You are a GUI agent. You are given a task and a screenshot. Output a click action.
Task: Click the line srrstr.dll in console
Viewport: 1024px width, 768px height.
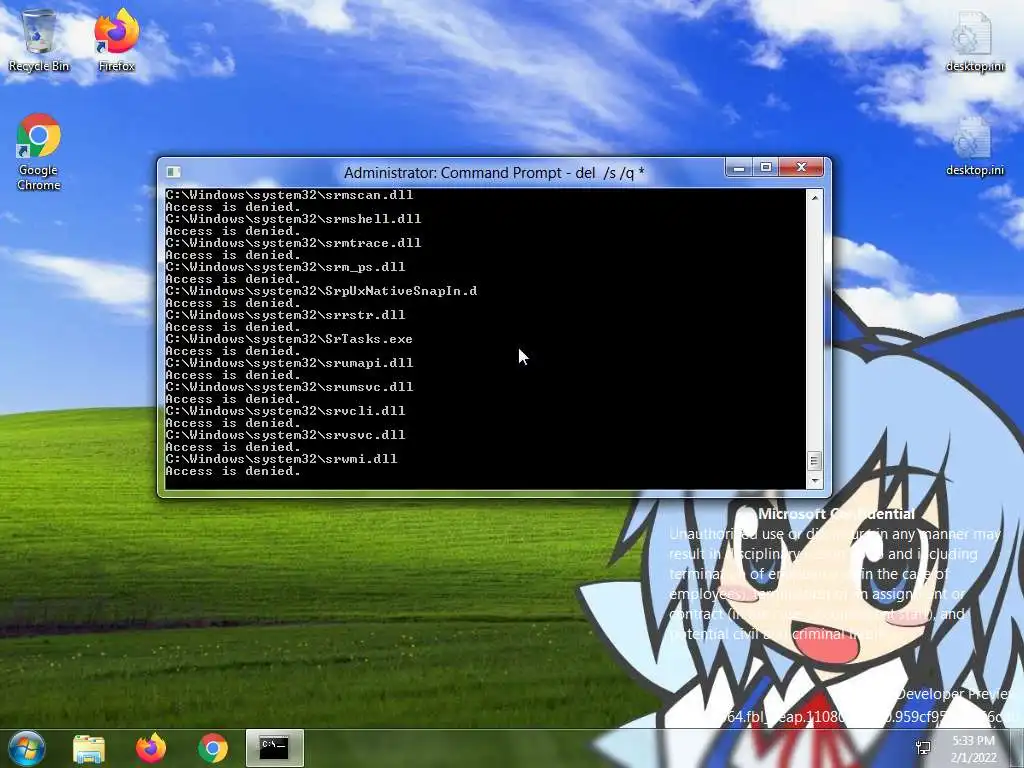[x=285, y=315]
